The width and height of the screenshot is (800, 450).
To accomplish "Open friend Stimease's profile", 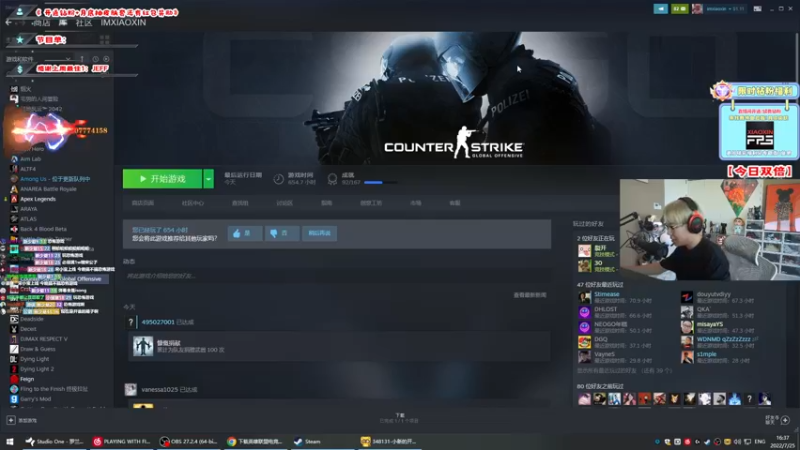I will pyautogui.click(x=607, y=294).
